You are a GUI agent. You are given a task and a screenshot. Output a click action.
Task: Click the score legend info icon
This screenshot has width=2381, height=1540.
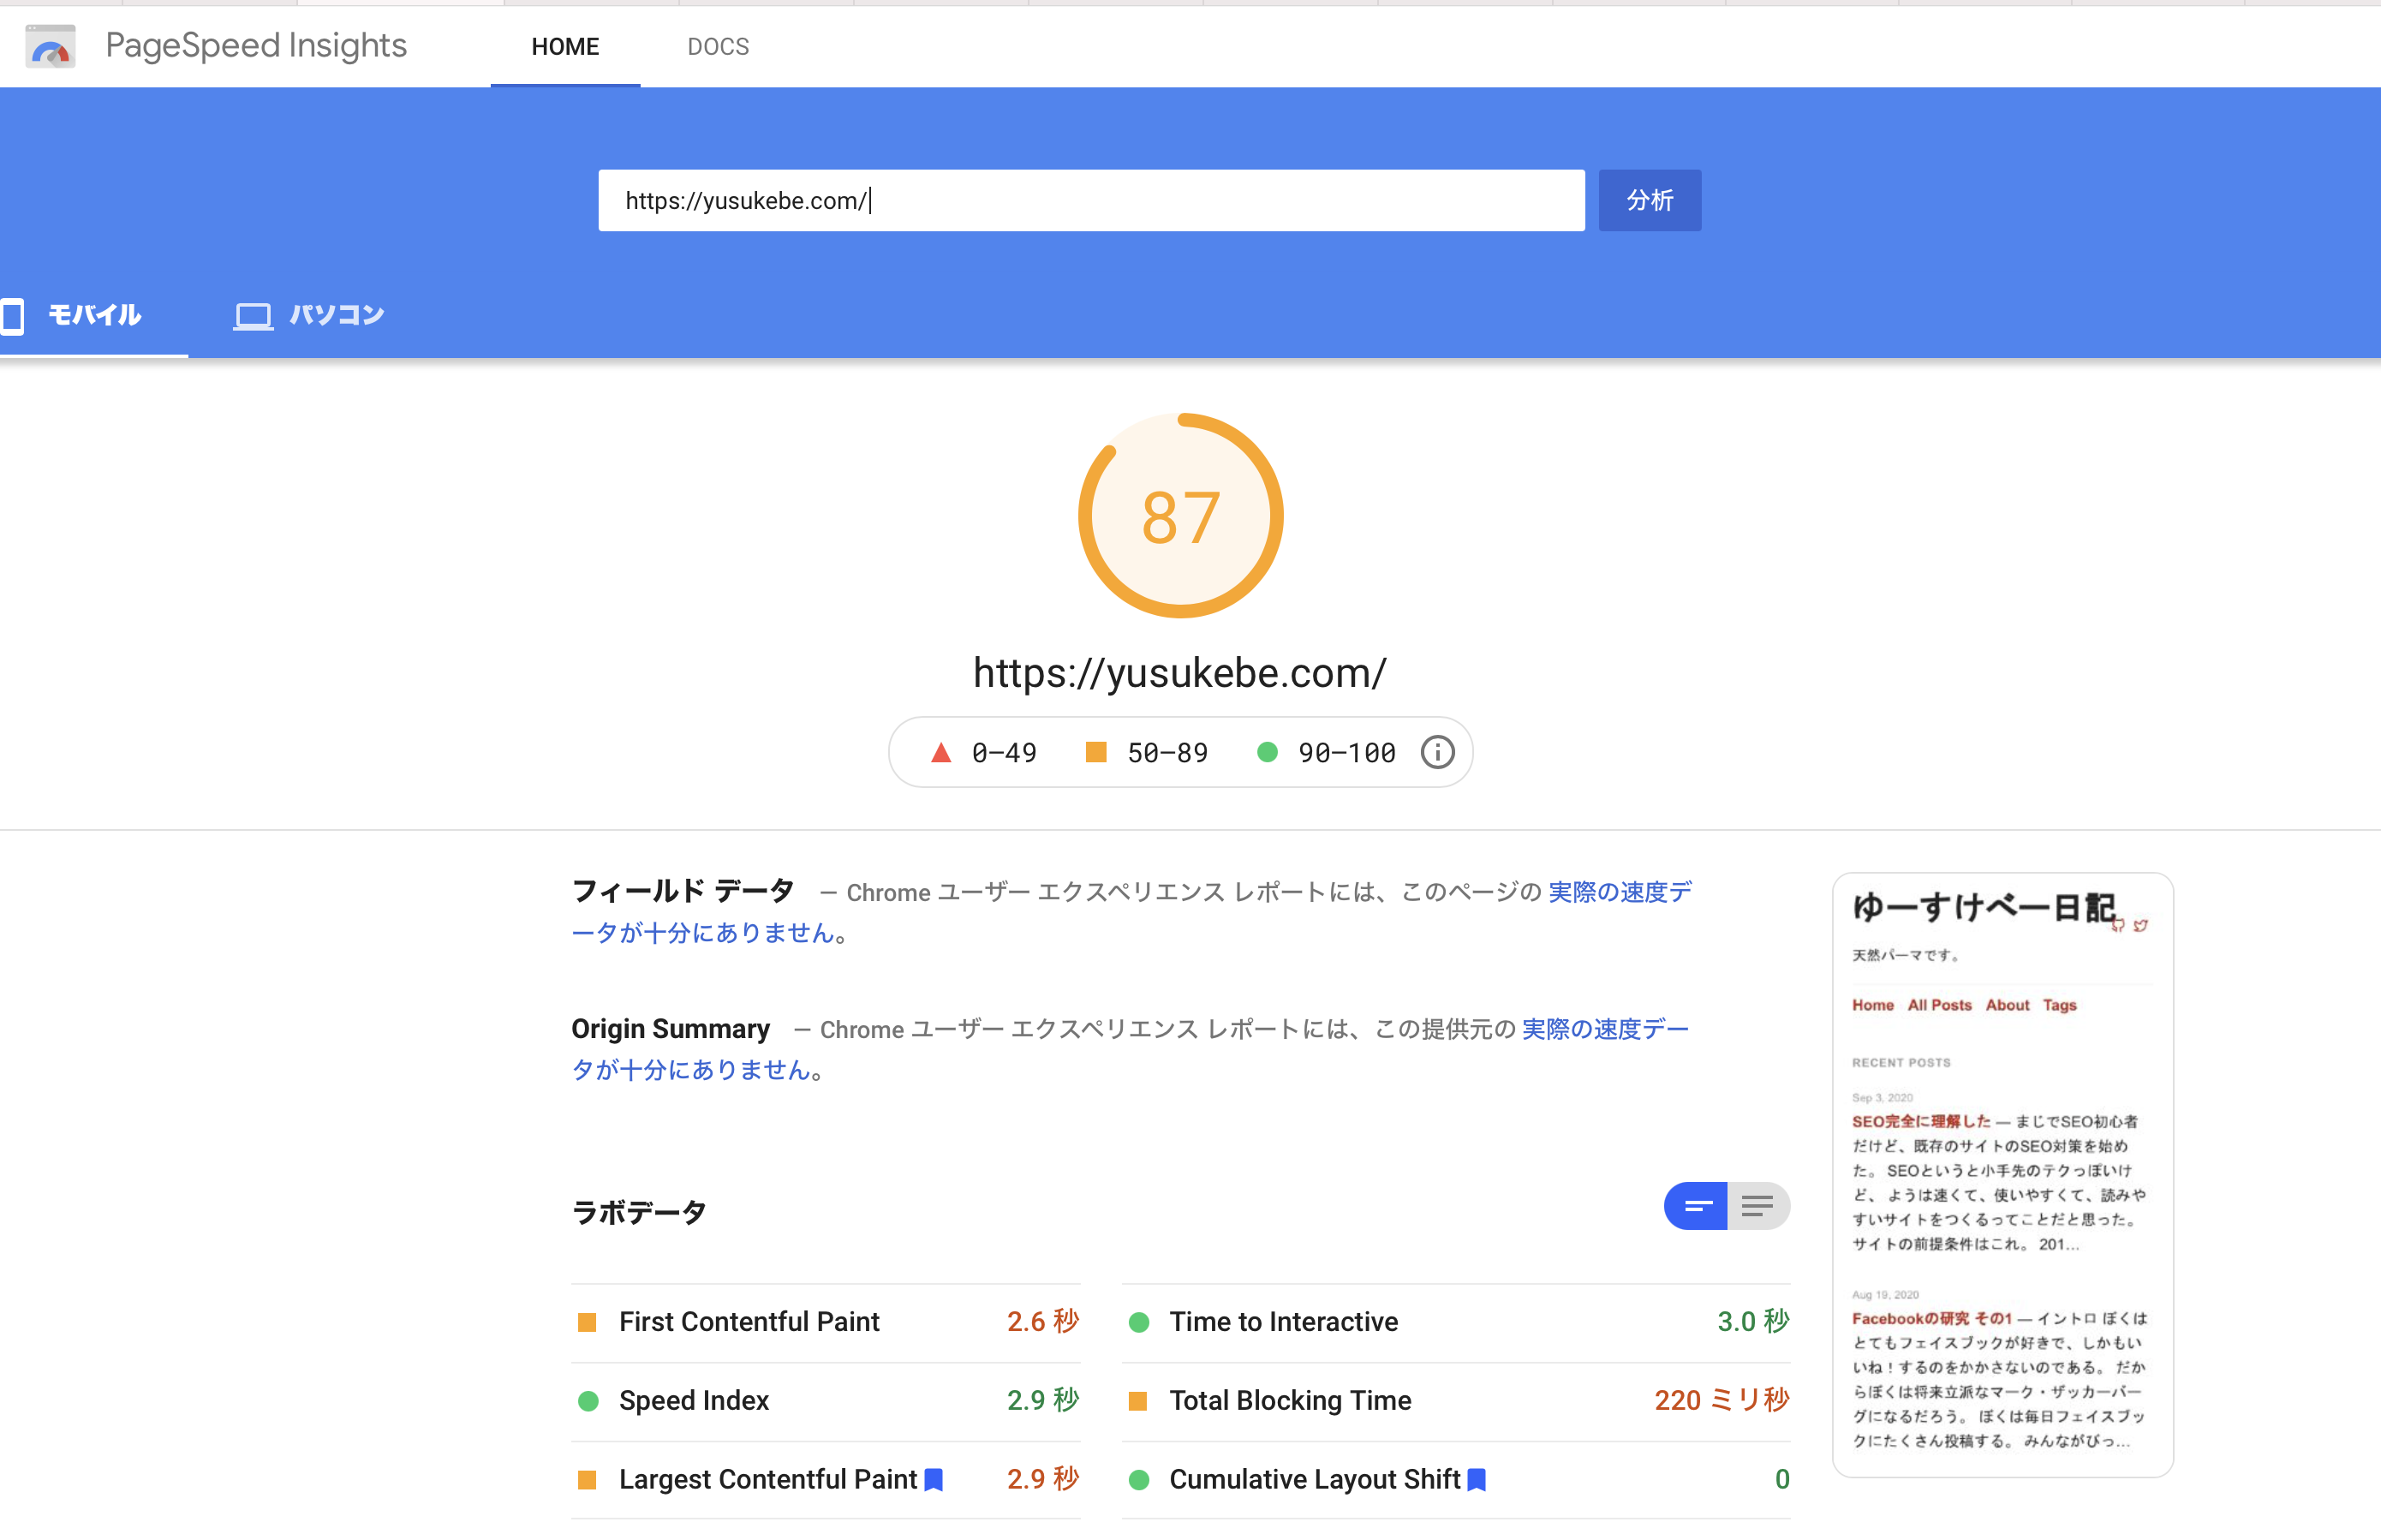pos(1437,752)
